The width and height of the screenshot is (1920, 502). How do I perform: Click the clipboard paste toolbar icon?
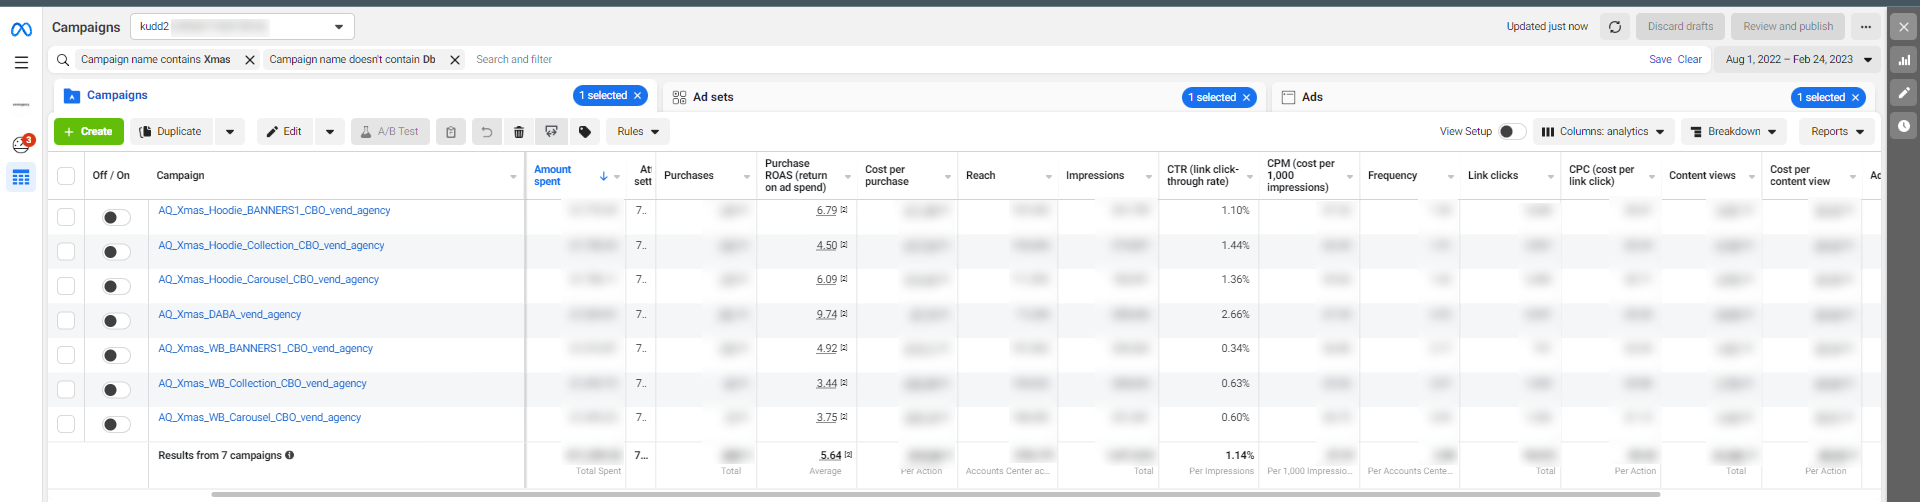coord(451,132)
